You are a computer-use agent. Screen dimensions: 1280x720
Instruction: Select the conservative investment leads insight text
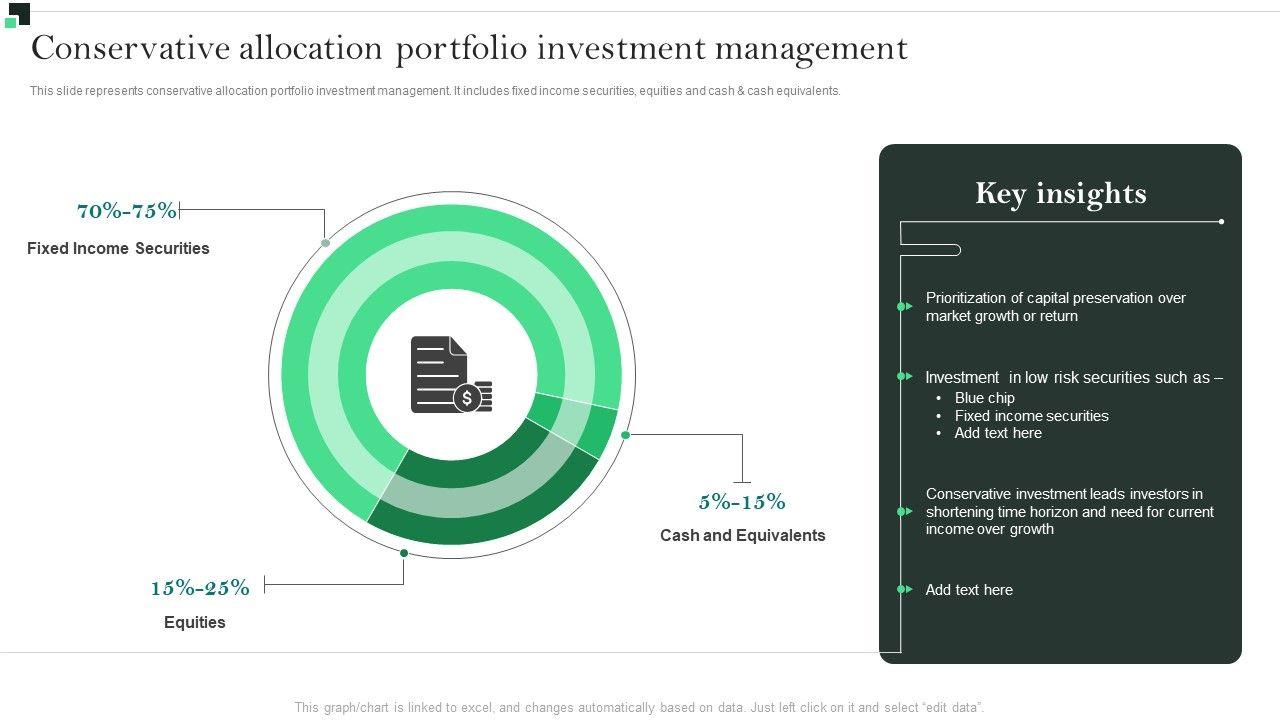(1070, 511)
